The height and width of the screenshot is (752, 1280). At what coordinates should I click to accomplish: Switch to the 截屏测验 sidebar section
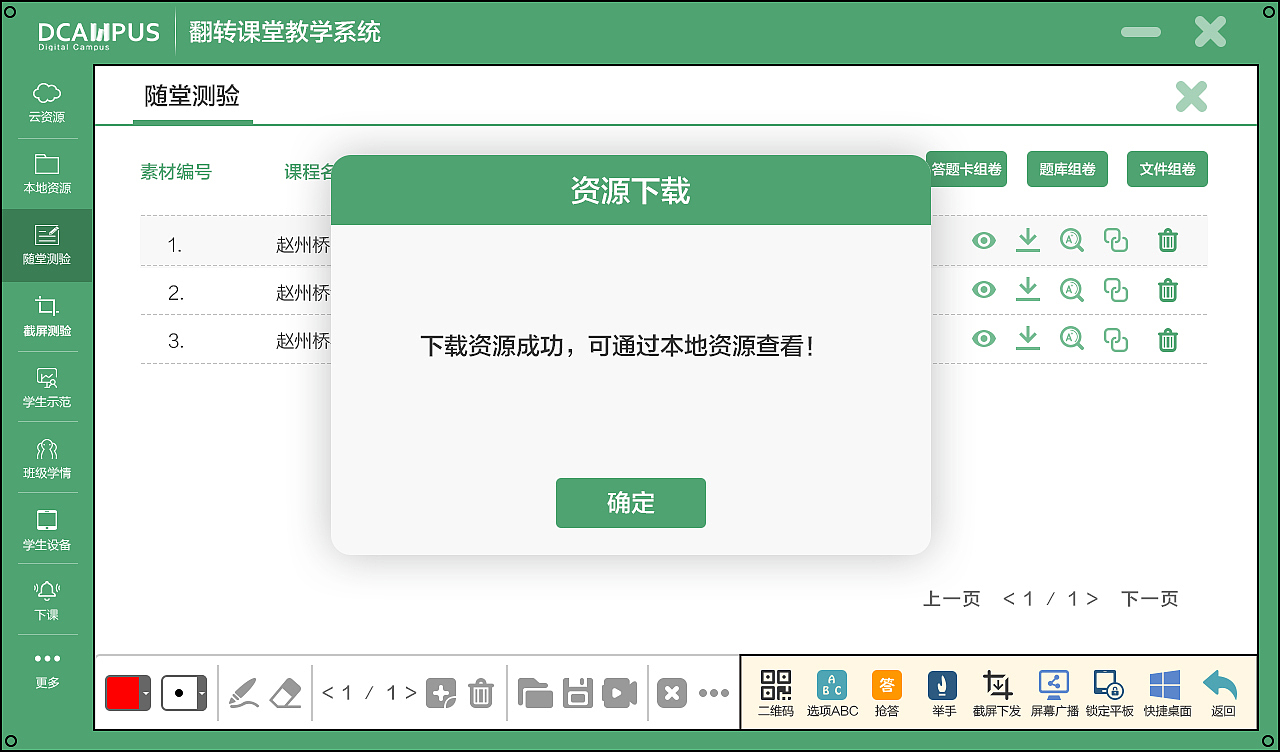click(x=46, y=320)
